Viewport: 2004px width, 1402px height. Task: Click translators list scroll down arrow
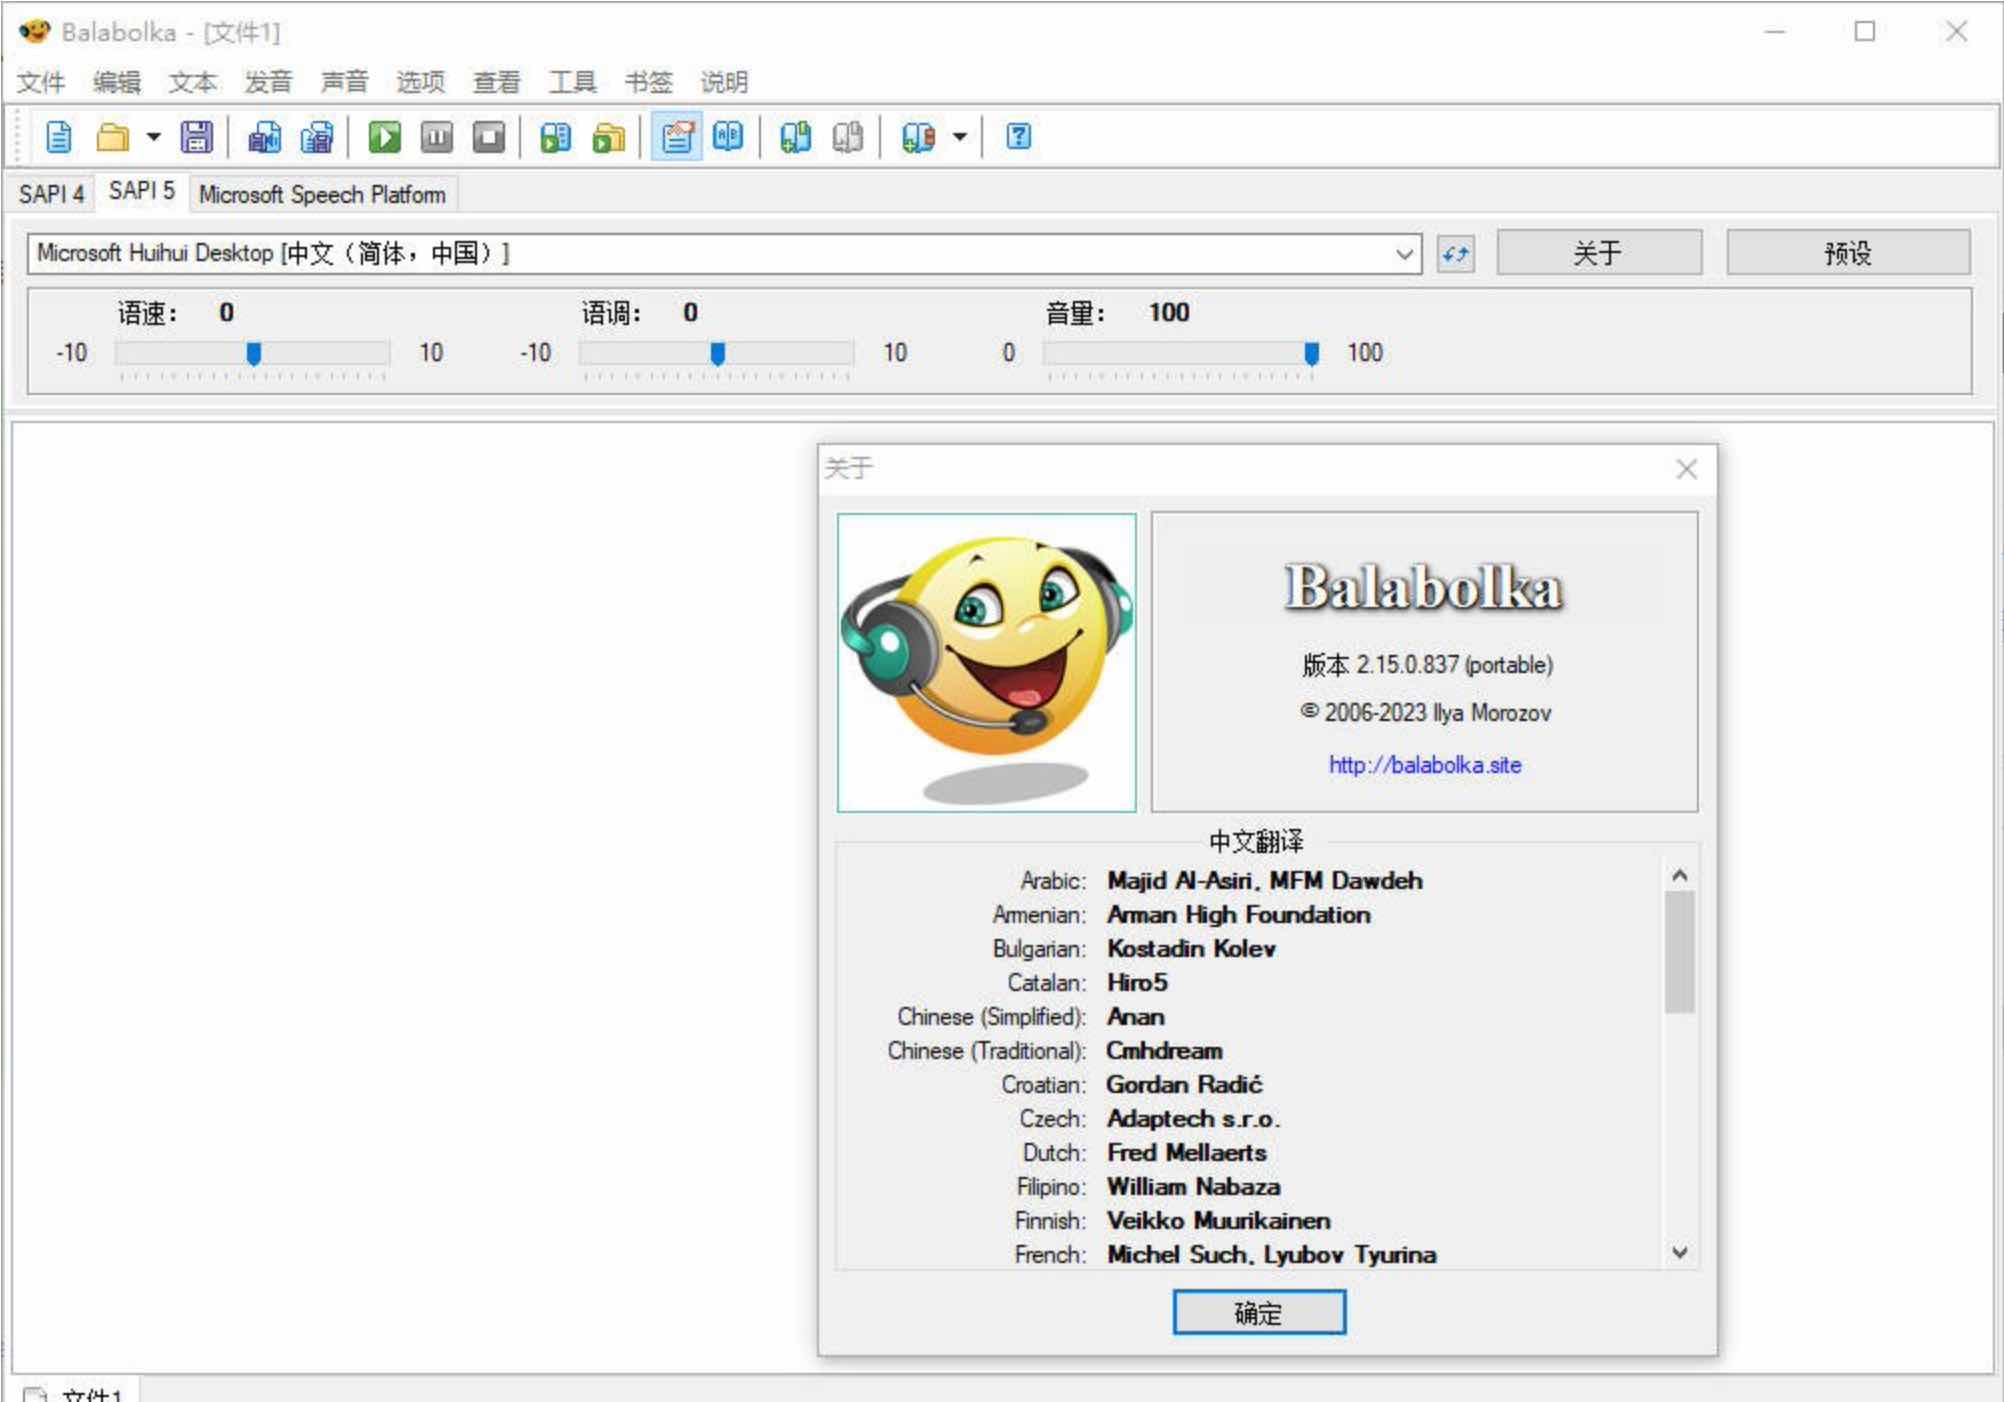[1679, 1252]
